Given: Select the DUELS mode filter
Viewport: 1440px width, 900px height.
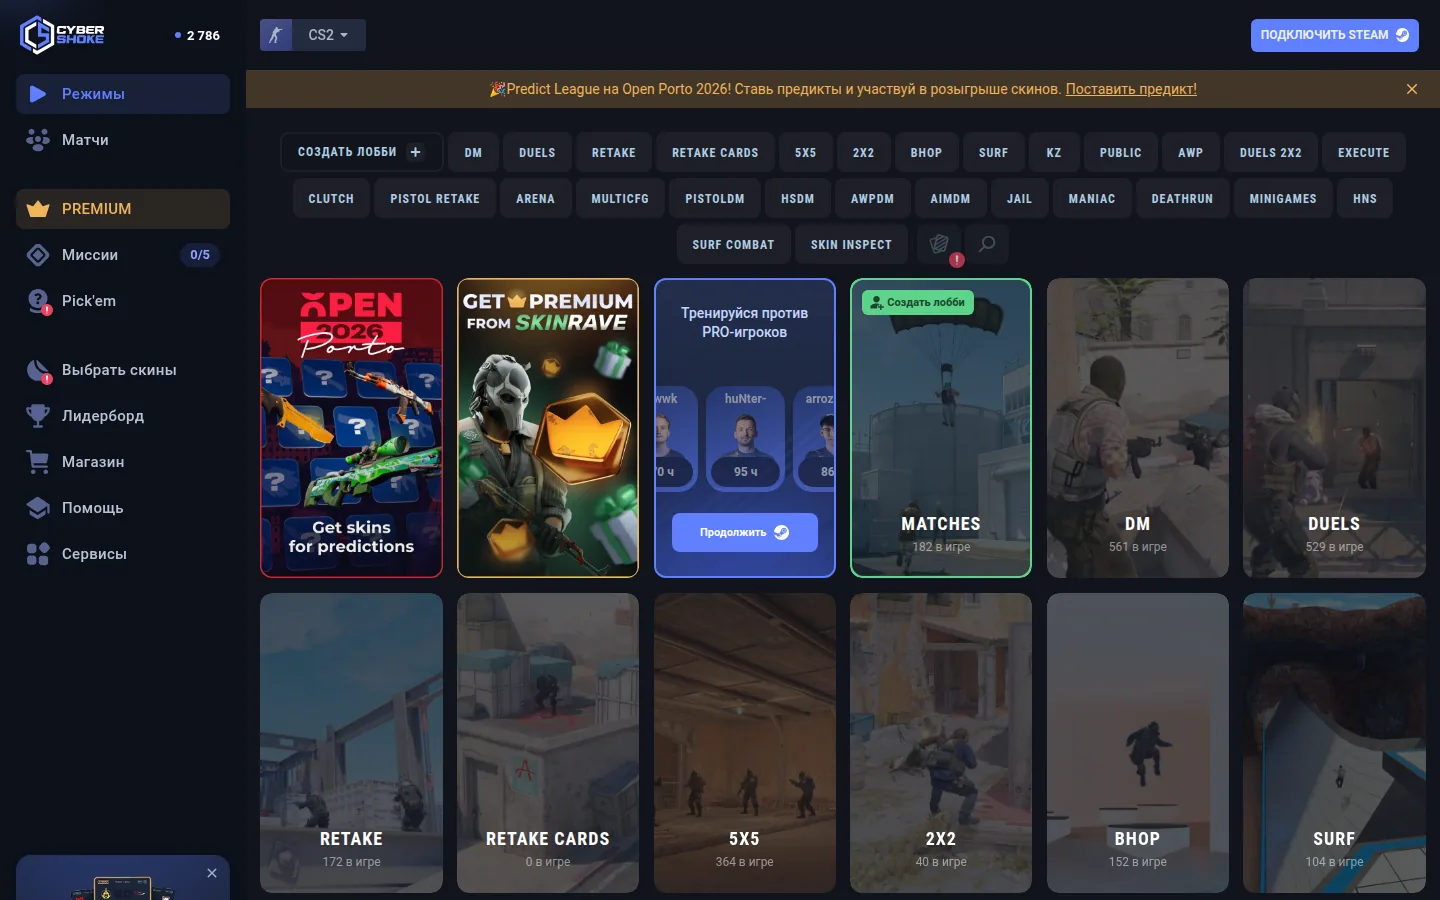Looking at the screenshot, I should (537, 153).
